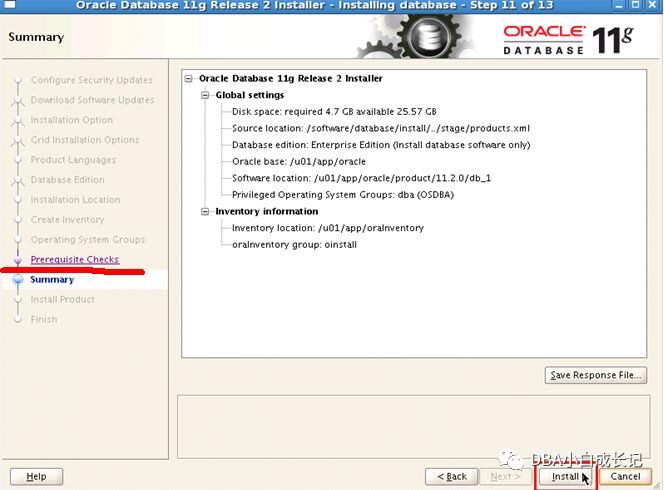Viewport: 664px width, 490px height.
Task: Maximize the installer window
Action: coord(636,5)
